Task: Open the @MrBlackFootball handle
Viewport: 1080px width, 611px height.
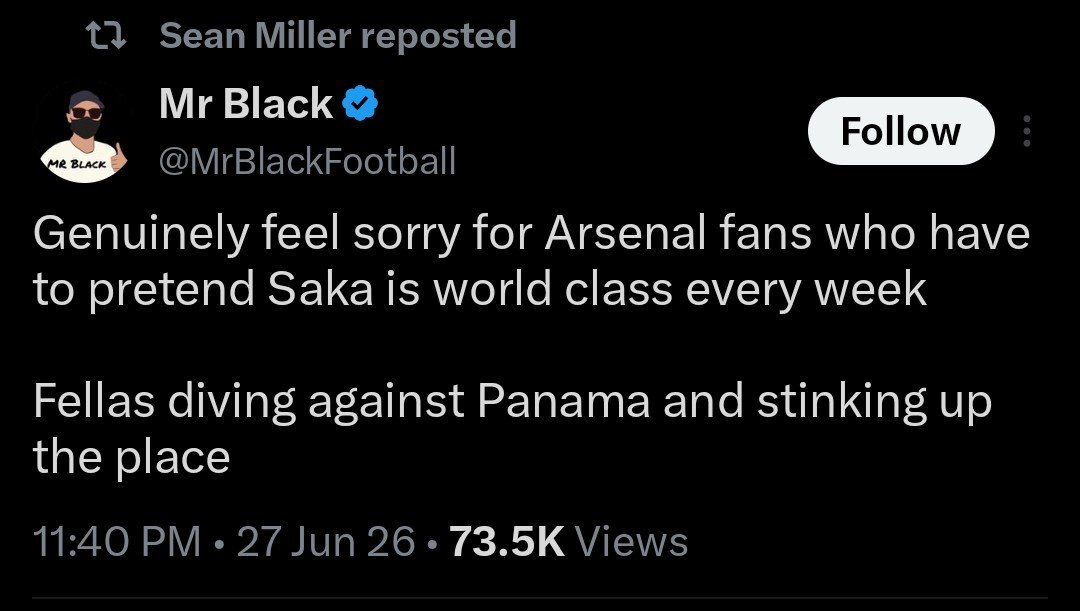Action: click(x=307, y=161)
